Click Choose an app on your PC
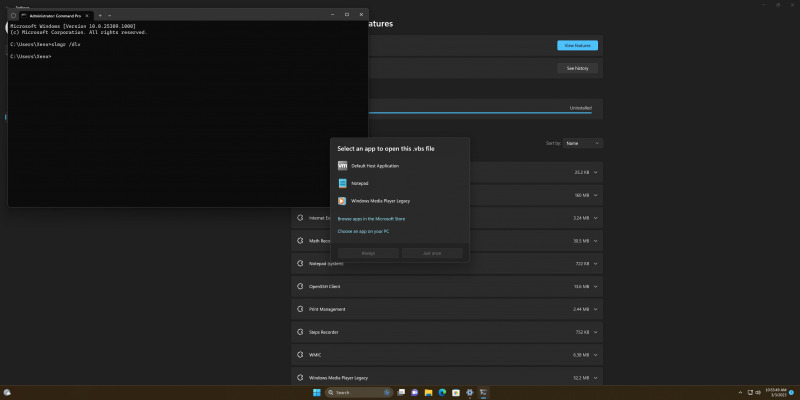800x400 pixels. 363,231
